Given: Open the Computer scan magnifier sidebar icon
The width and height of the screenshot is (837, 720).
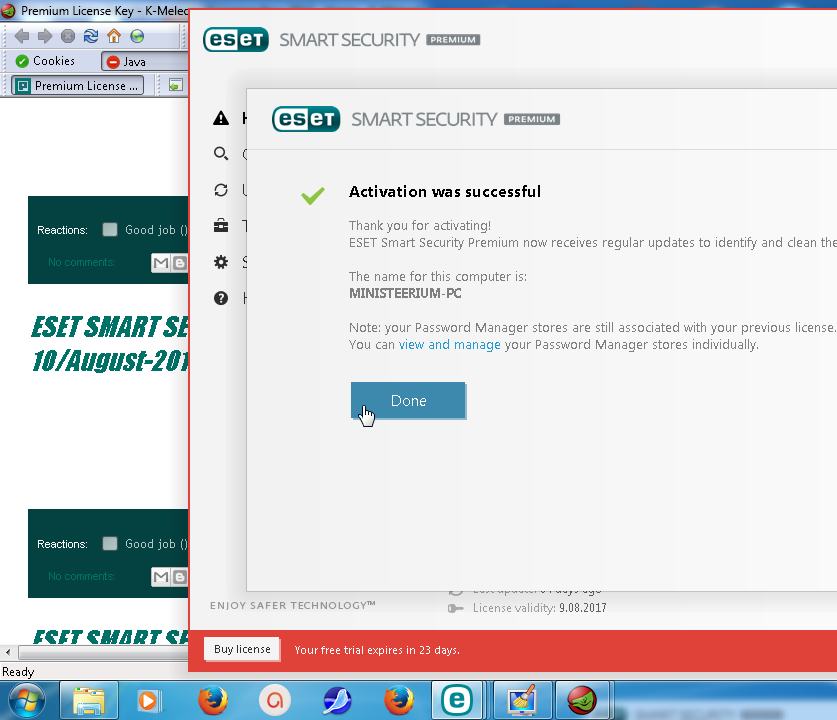Looking at the screenshot, I should (221, 154).
